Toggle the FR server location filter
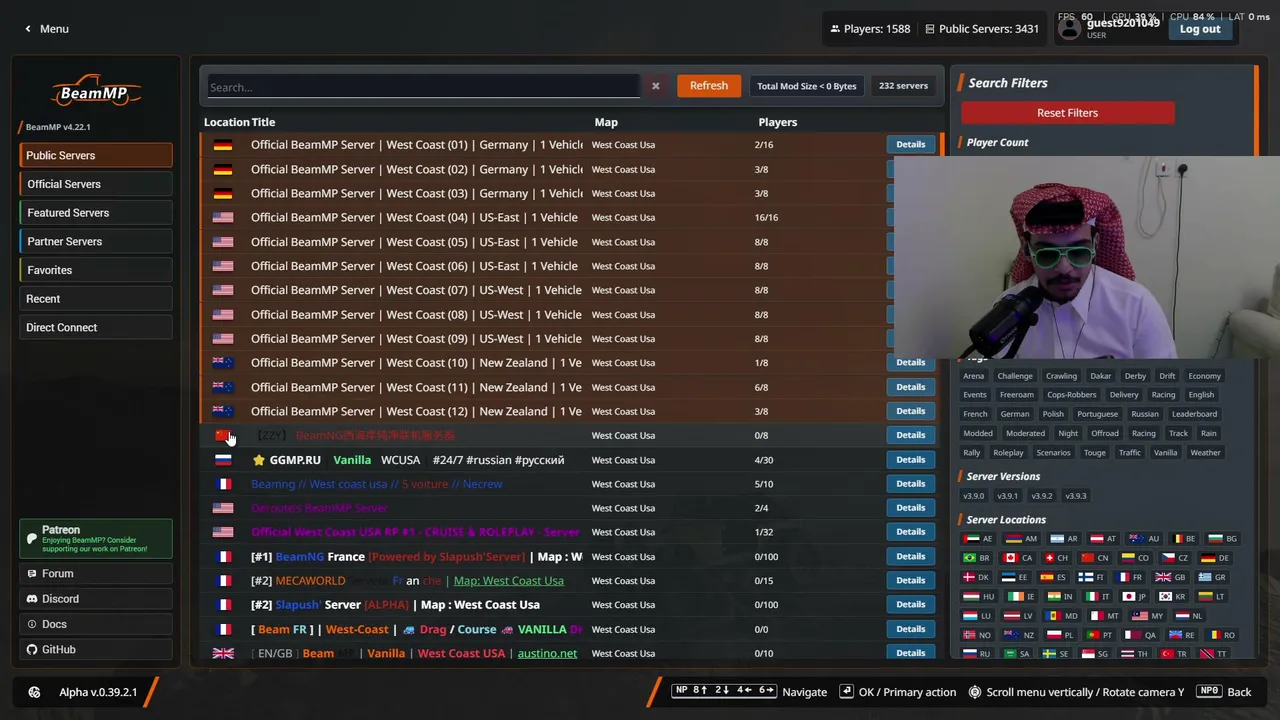Viewport: 1280px width, 720px height. click(x=1130, y=578)
